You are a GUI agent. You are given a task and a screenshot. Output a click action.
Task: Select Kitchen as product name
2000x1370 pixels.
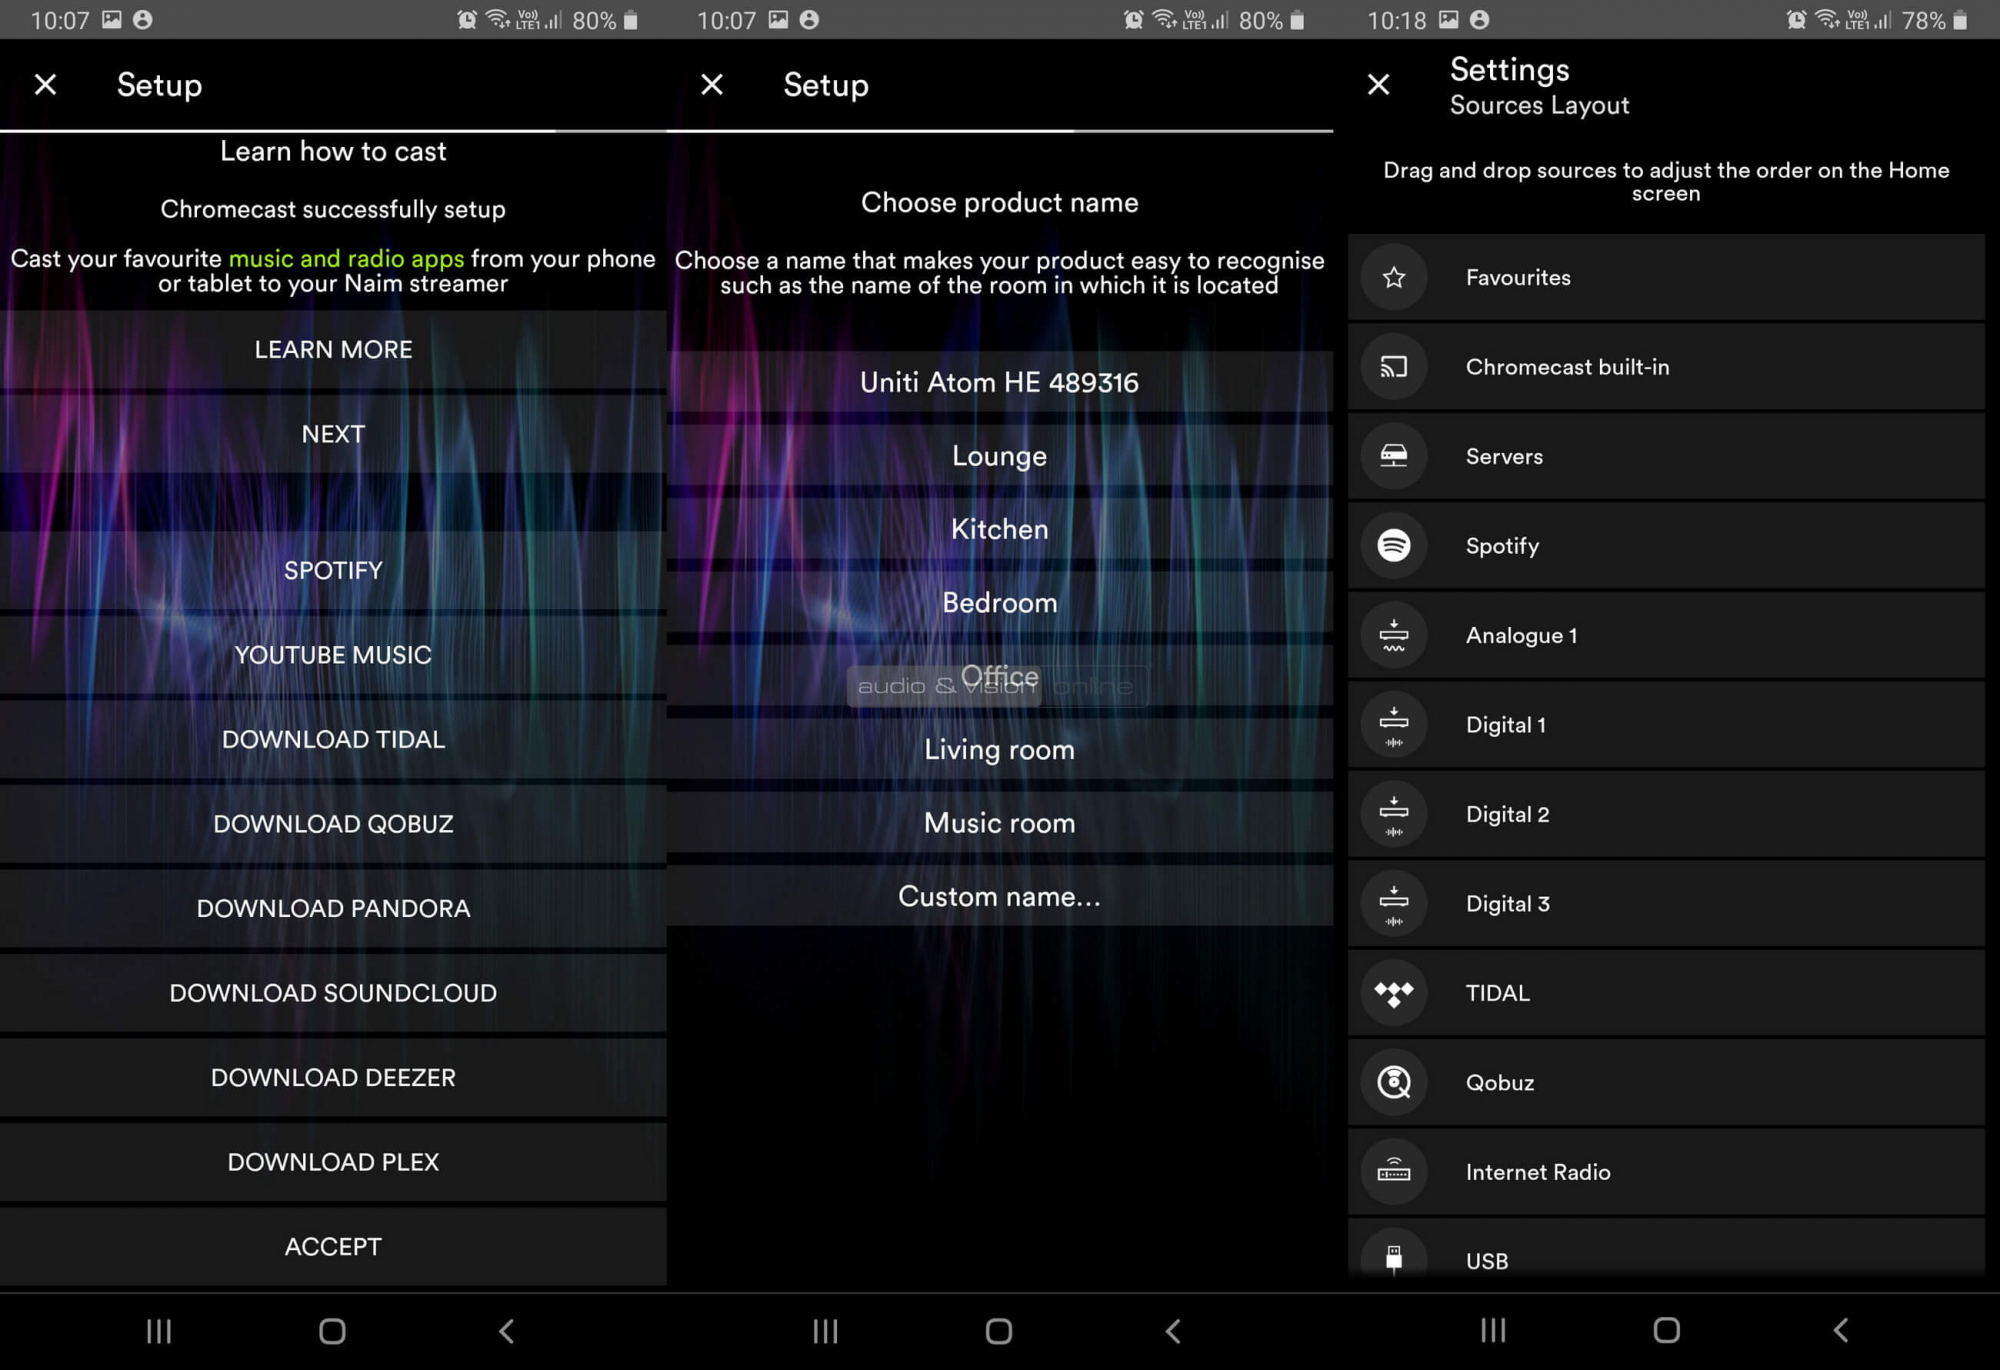(x=999, y=529)
